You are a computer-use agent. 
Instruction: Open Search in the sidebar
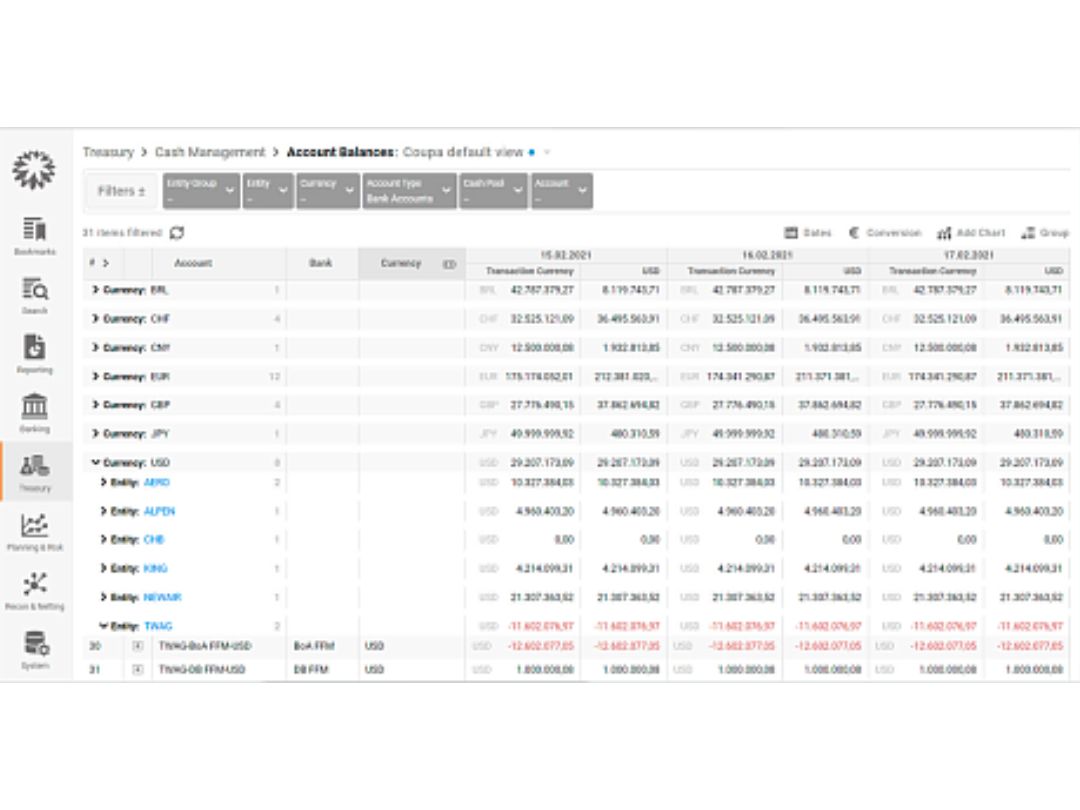click(x=34, y=295)
